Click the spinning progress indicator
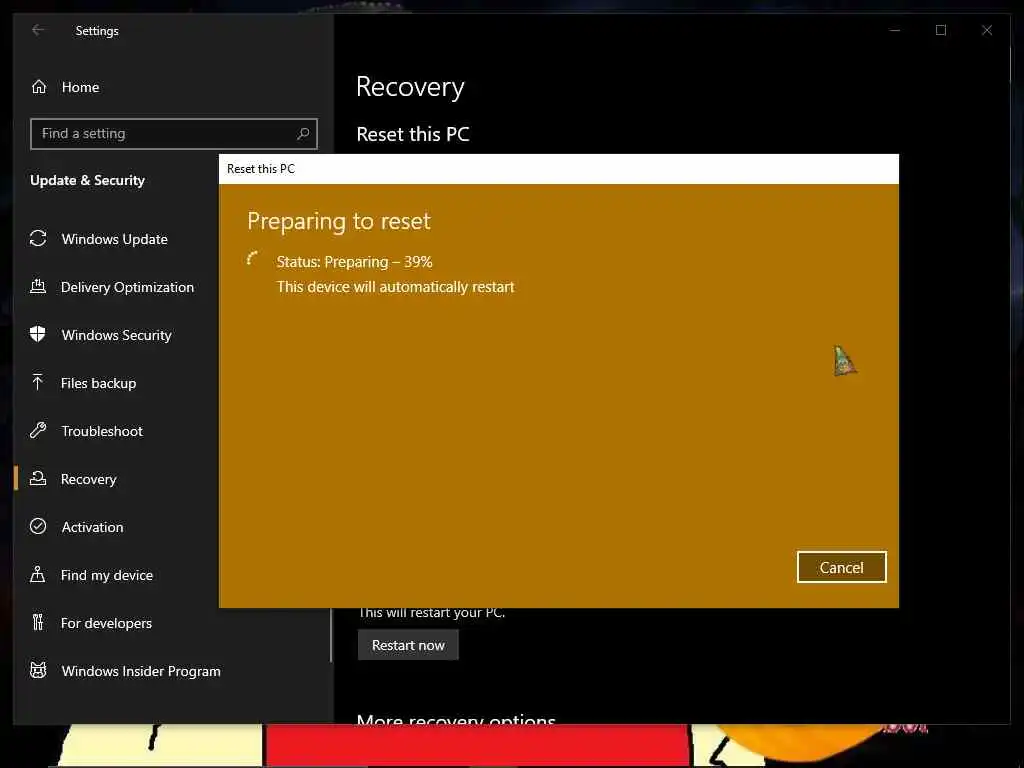Viewport: 1024px width, 768px height. (x=253, y=259)
